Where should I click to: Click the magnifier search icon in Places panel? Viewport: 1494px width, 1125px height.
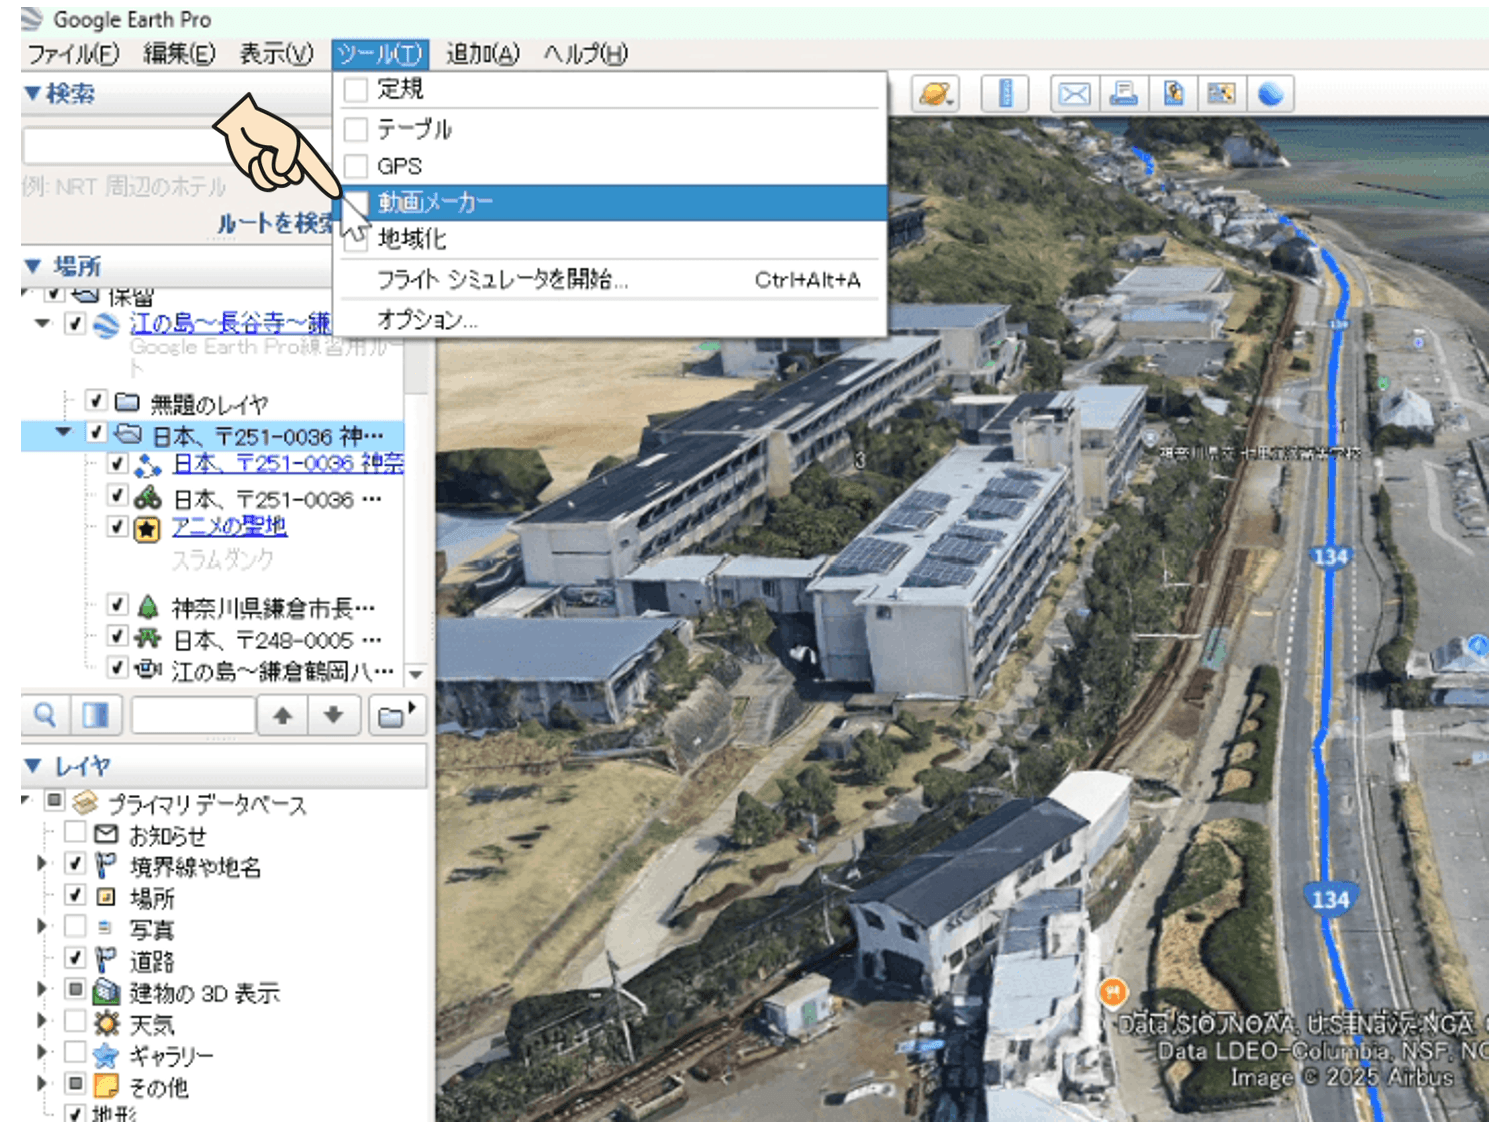pos(45,715)
